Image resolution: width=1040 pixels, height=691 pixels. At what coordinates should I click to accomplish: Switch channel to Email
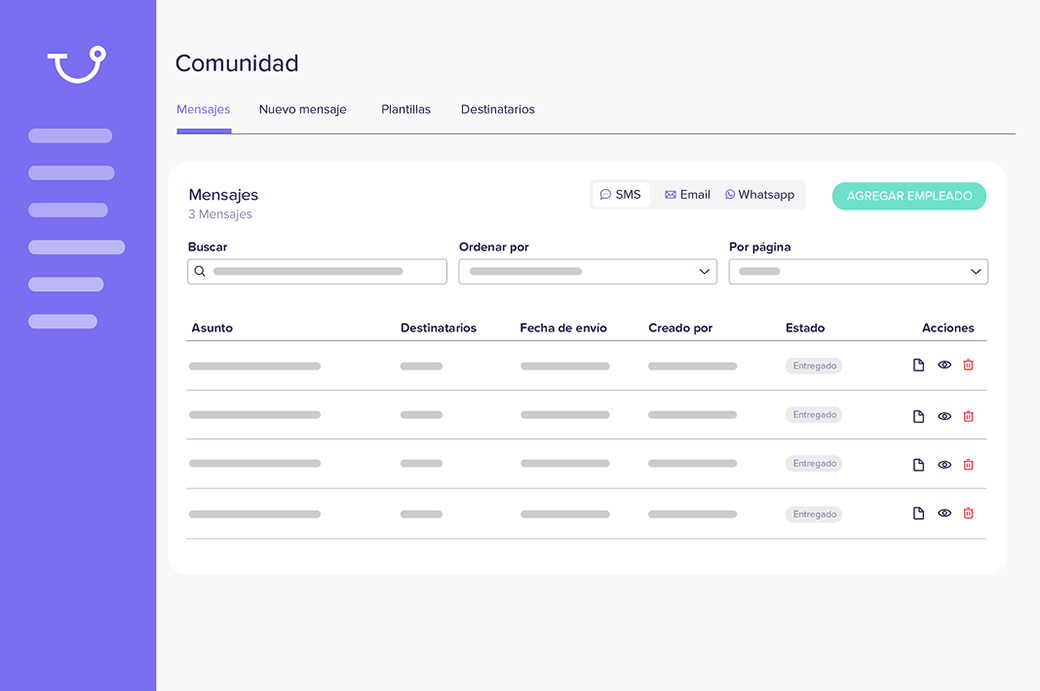(687, 195)
